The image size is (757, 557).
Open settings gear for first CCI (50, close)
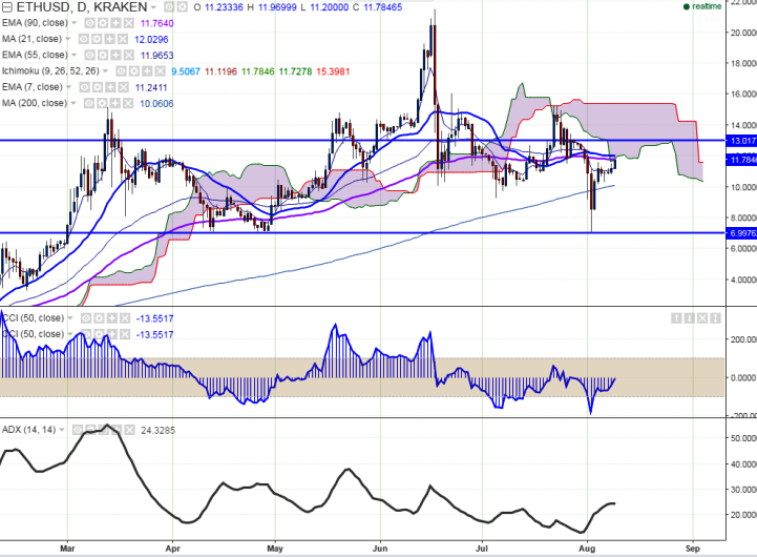point(100,319)
